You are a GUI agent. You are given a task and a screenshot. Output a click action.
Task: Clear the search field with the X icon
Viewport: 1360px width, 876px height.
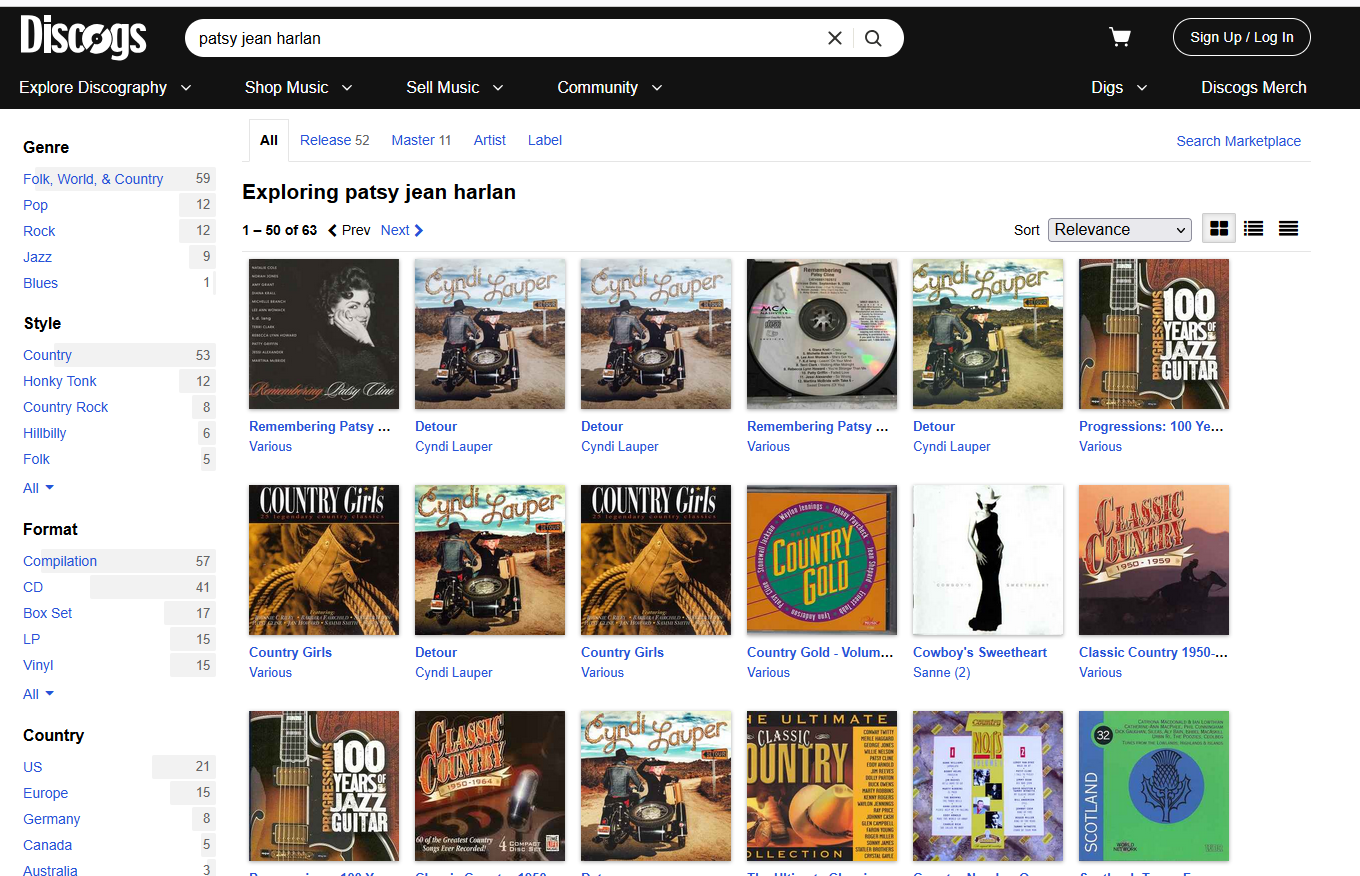[835, 38]
